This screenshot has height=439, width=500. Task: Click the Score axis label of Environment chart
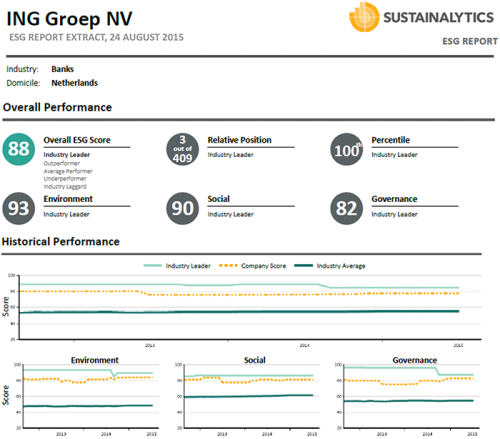coord(6,395)
